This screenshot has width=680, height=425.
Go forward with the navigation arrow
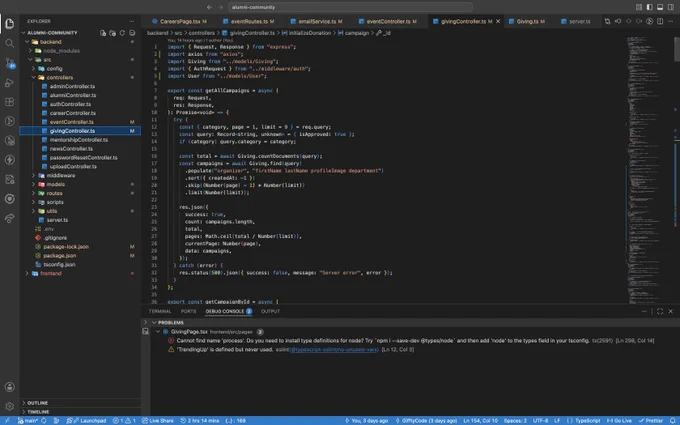220,7
